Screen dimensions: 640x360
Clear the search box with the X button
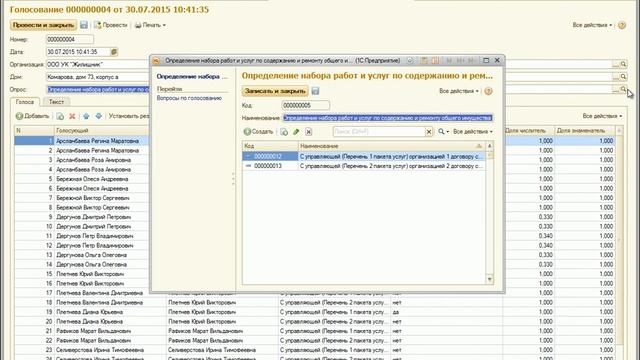[429, 132]
